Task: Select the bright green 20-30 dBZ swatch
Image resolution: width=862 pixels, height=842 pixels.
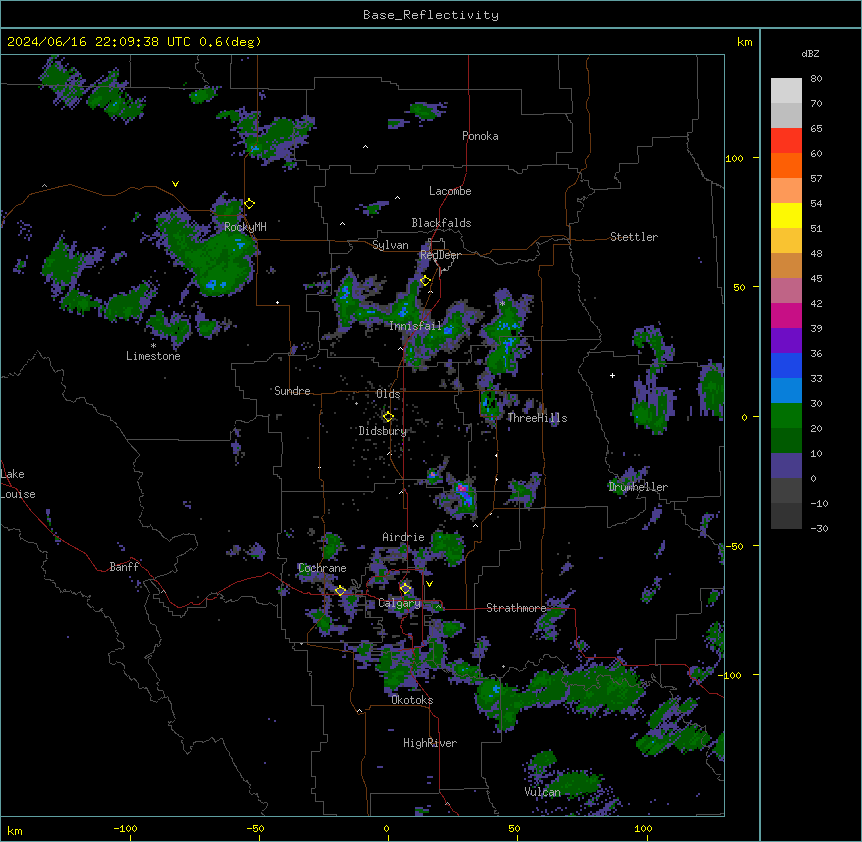Action: [x=786, y=416]
